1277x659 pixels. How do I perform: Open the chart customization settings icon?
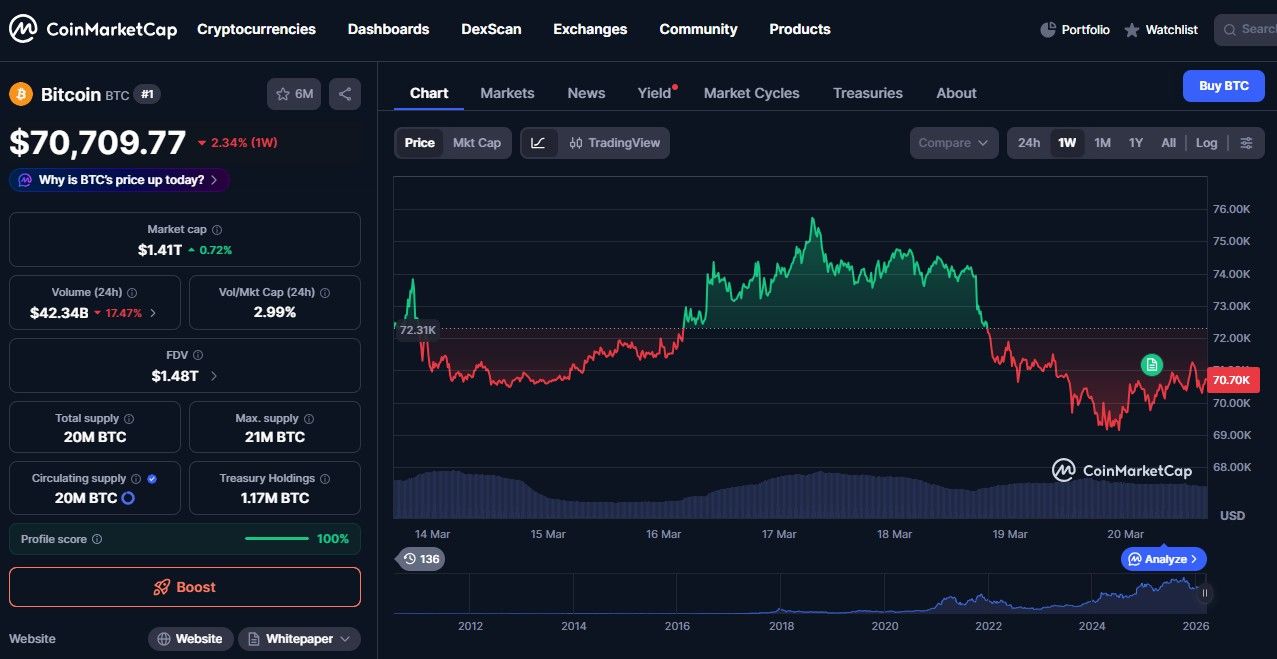point(1246,142)
